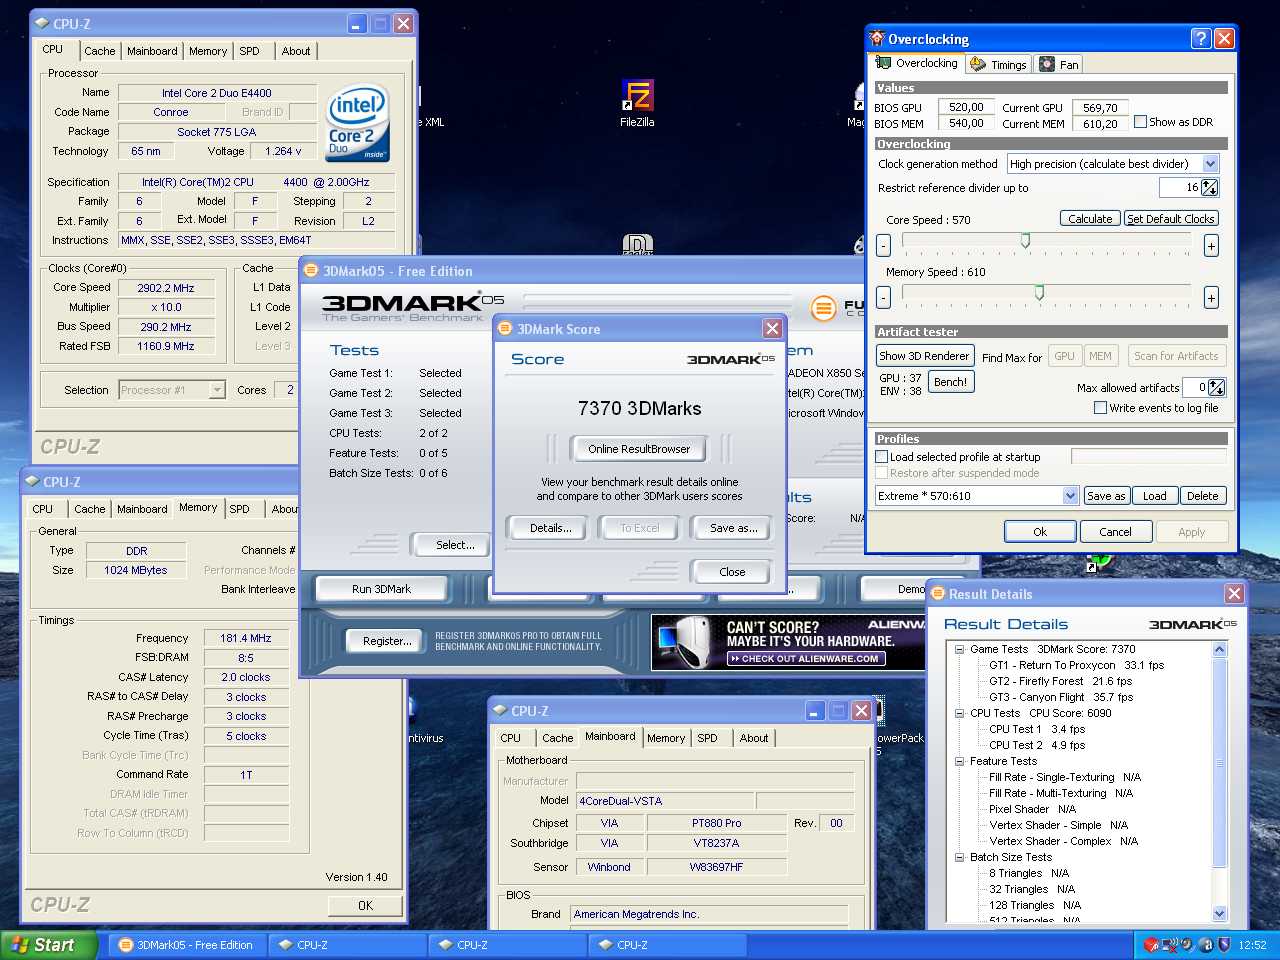Click the Calculate button
1280x960 pixels.
pos(1090,219)
